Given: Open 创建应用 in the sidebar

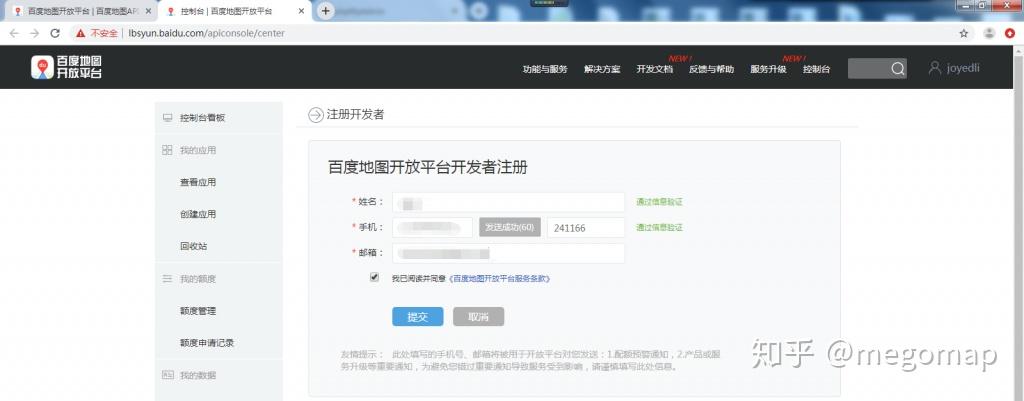Looking at the screenshot, I should click(x=198, y=214).
